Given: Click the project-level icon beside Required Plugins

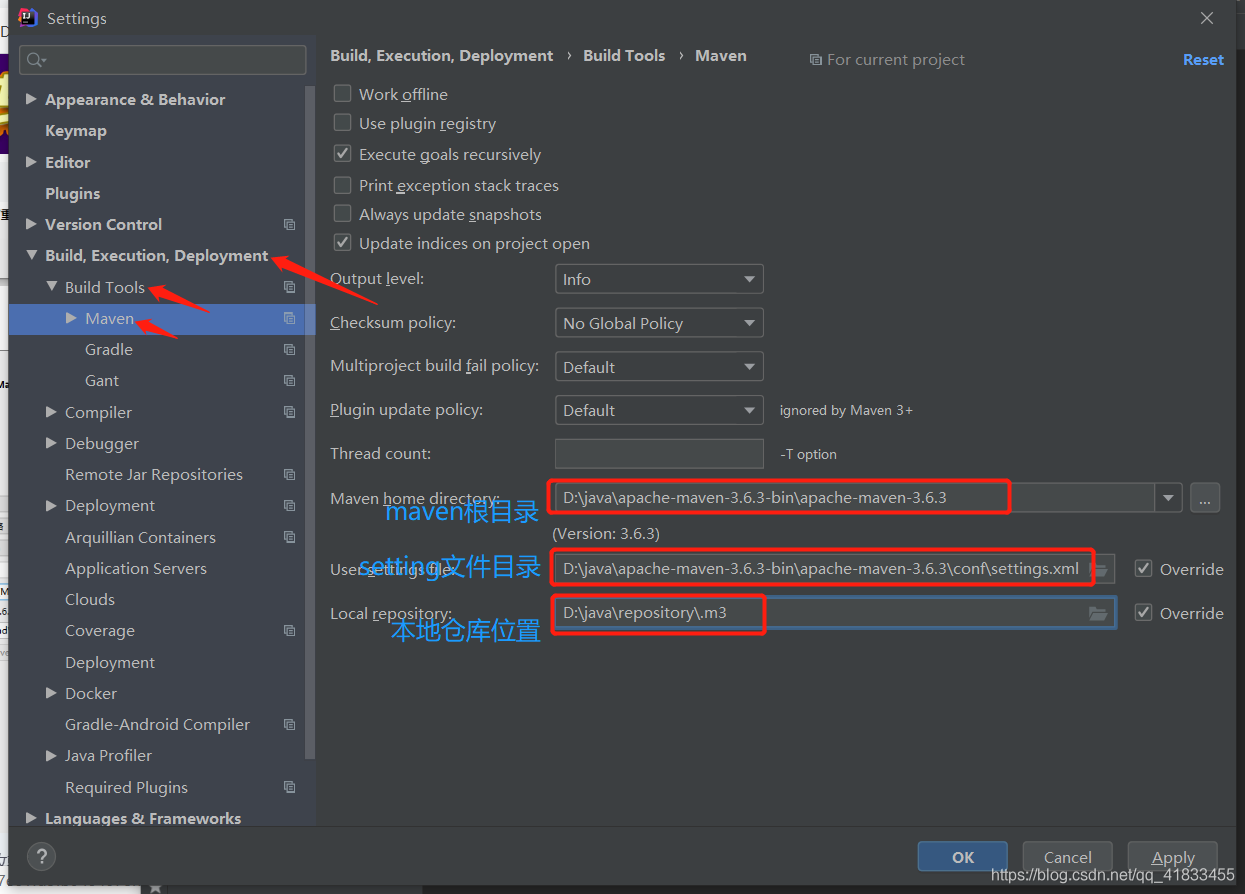Looking at the screenshot, I should tap(289, 787).
